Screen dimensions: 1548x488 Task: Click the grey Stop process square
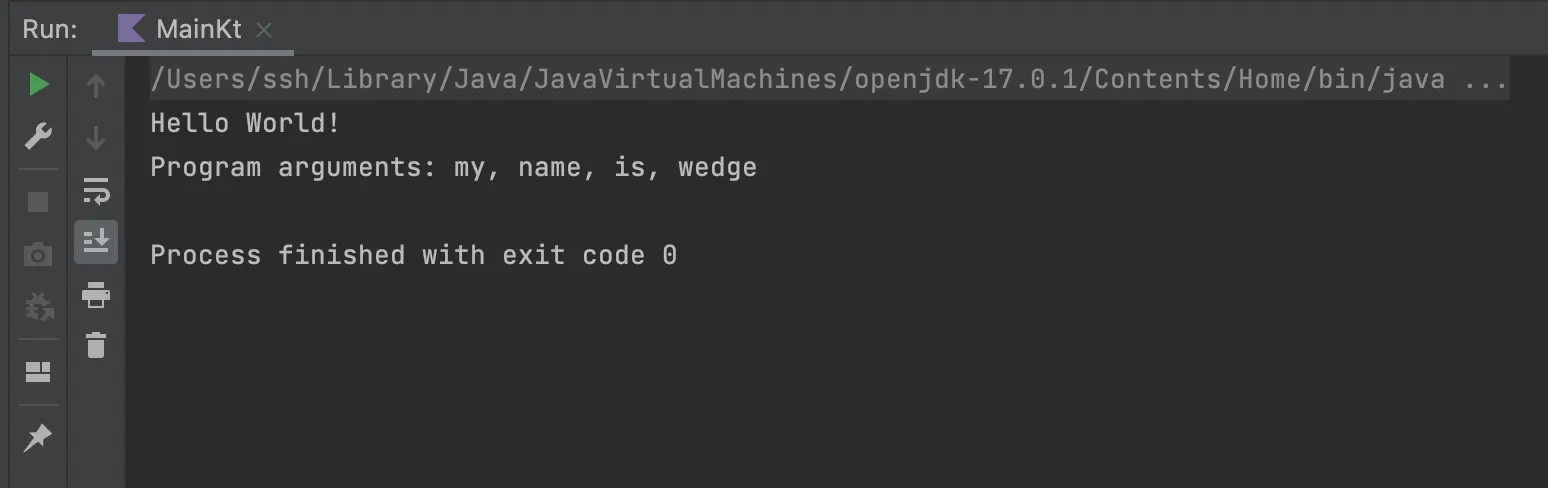[38, 202]
